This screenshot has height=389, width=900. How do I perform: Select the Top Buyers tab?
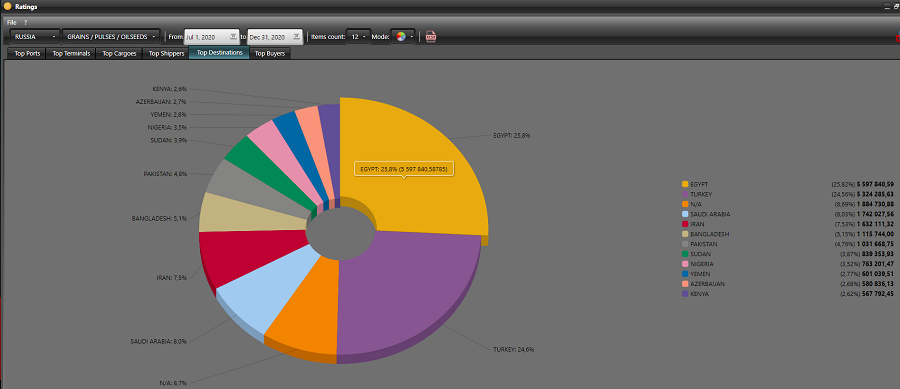tap(270, 54)
